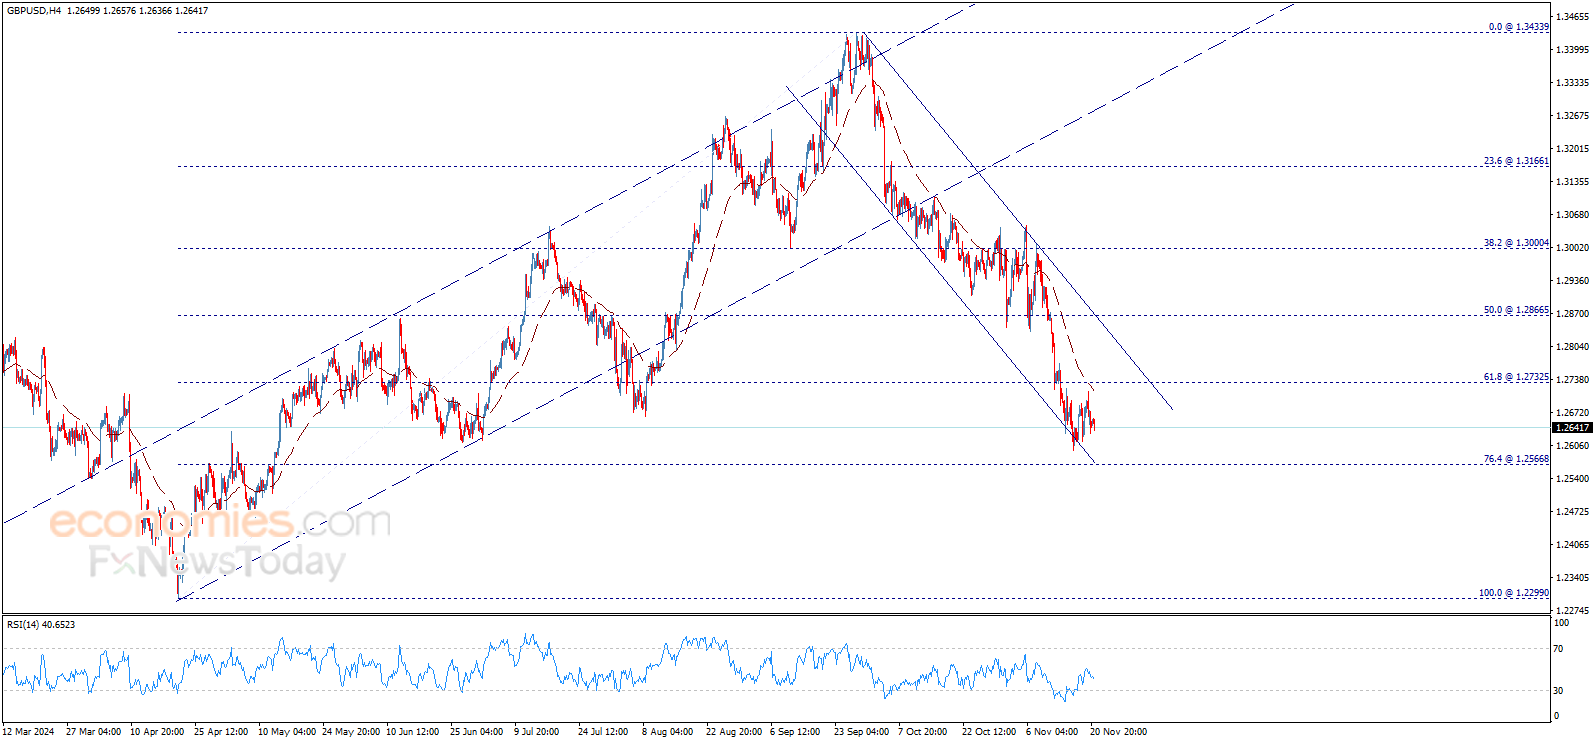
Task: Click the current price tag 1.26417 on axis
Action: (x=1571, y=428)
